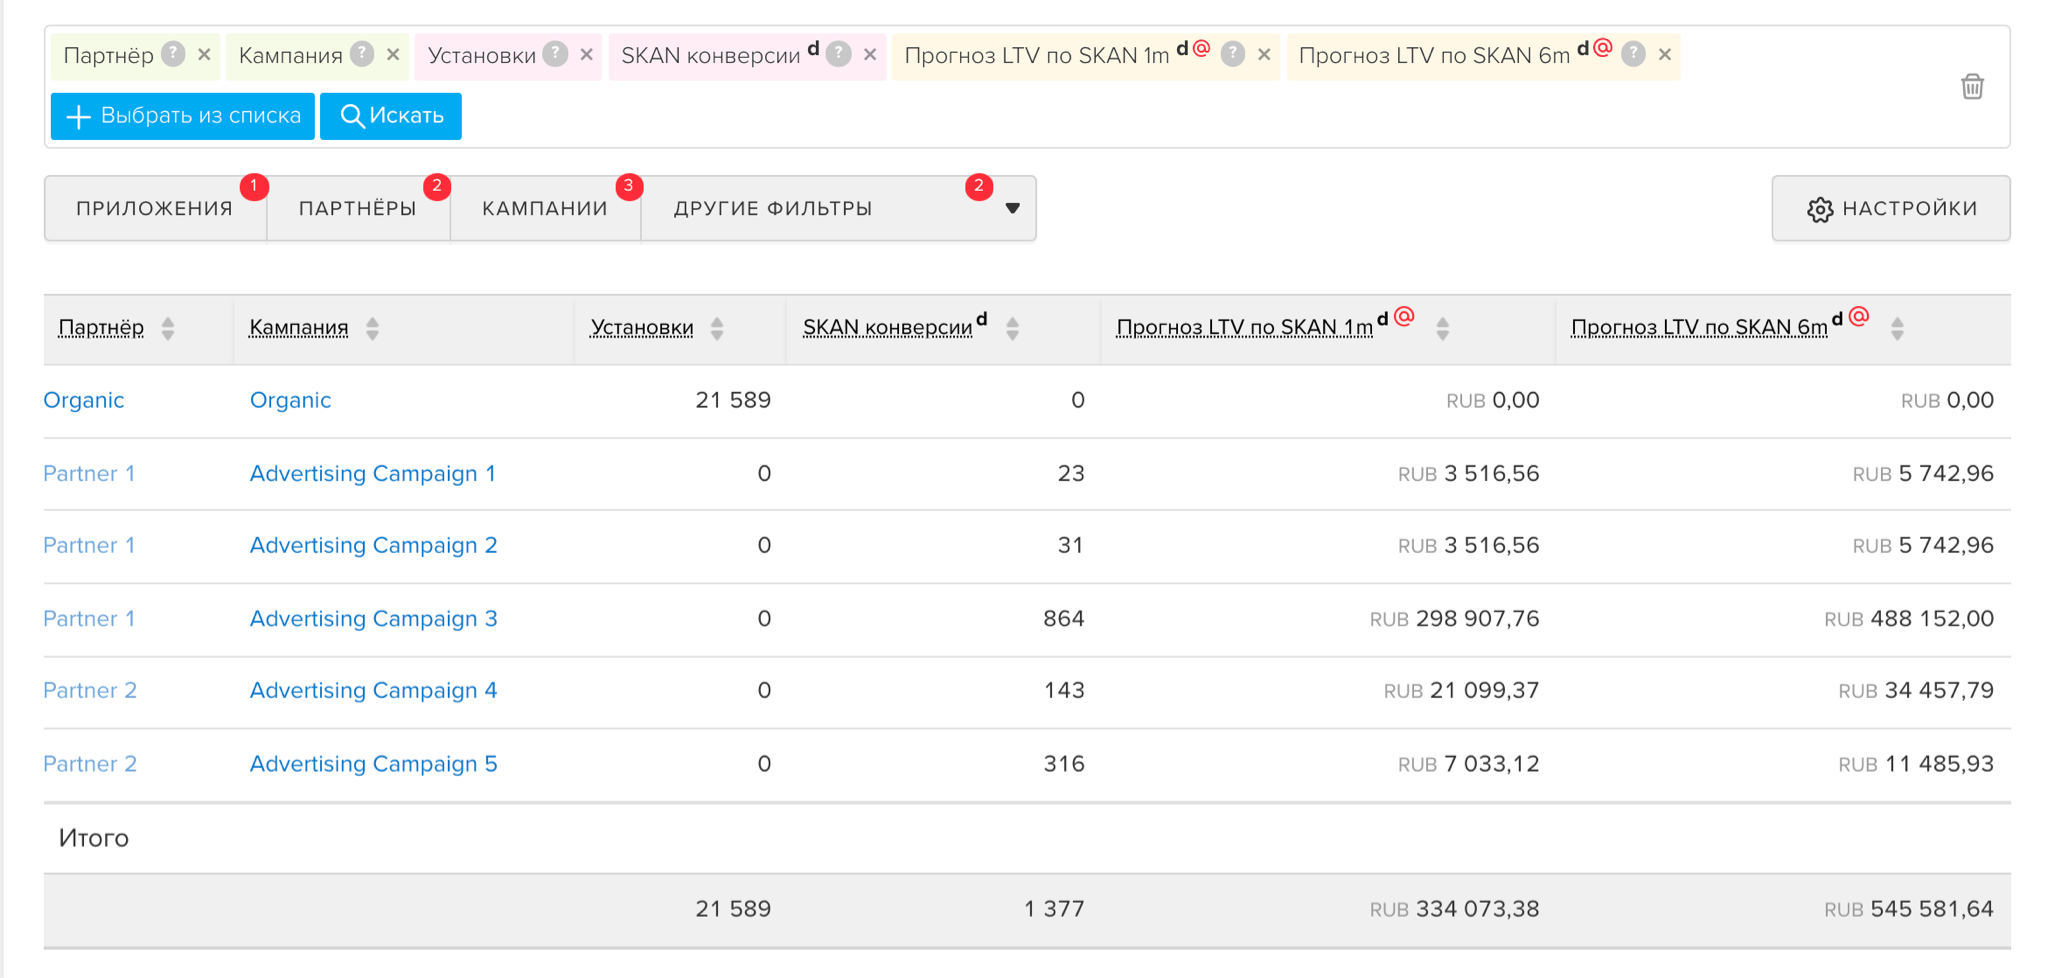This screenshot has height=978, width=2048.
Task: Sort by SKAN конверсии column arrows
Action: [1012, 328]
